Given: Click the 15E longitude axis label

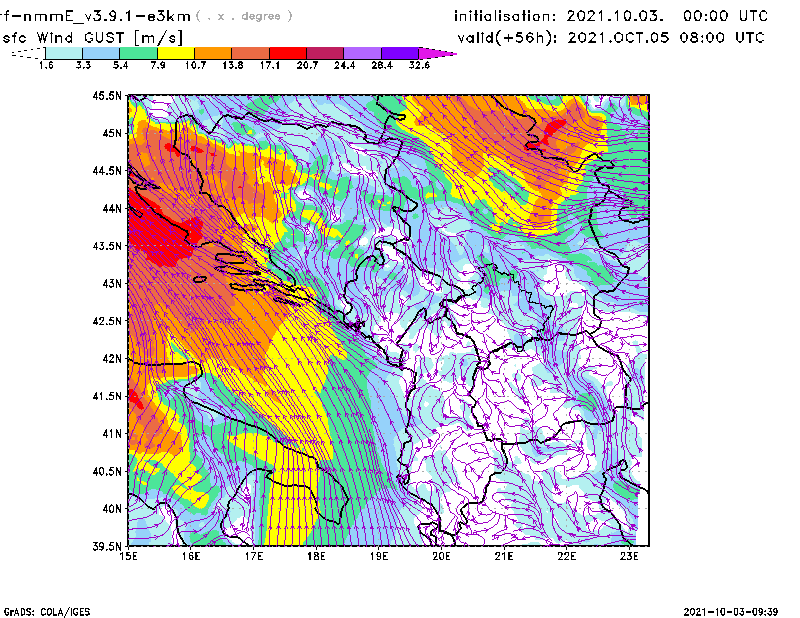Looking at the screenshot, I should click(128, 558).
